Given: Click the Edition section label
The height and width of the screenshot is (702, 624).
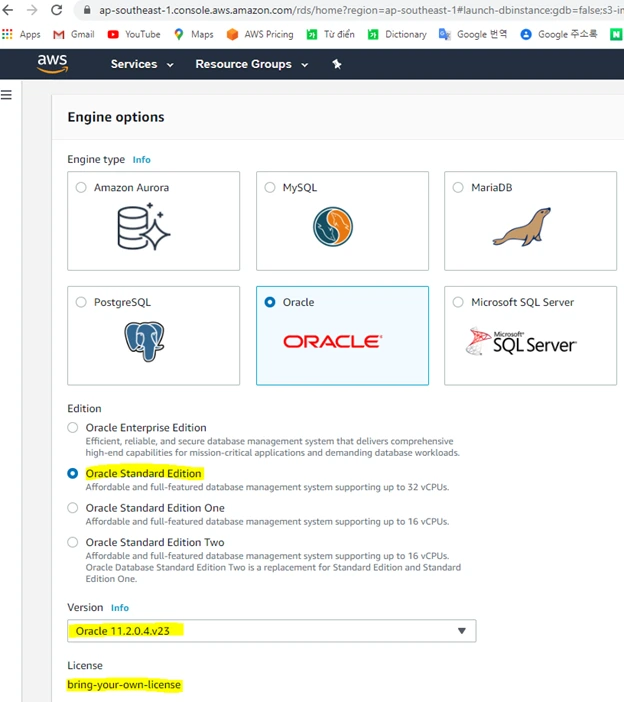Looking at the screenshot, I should (84, 408).
